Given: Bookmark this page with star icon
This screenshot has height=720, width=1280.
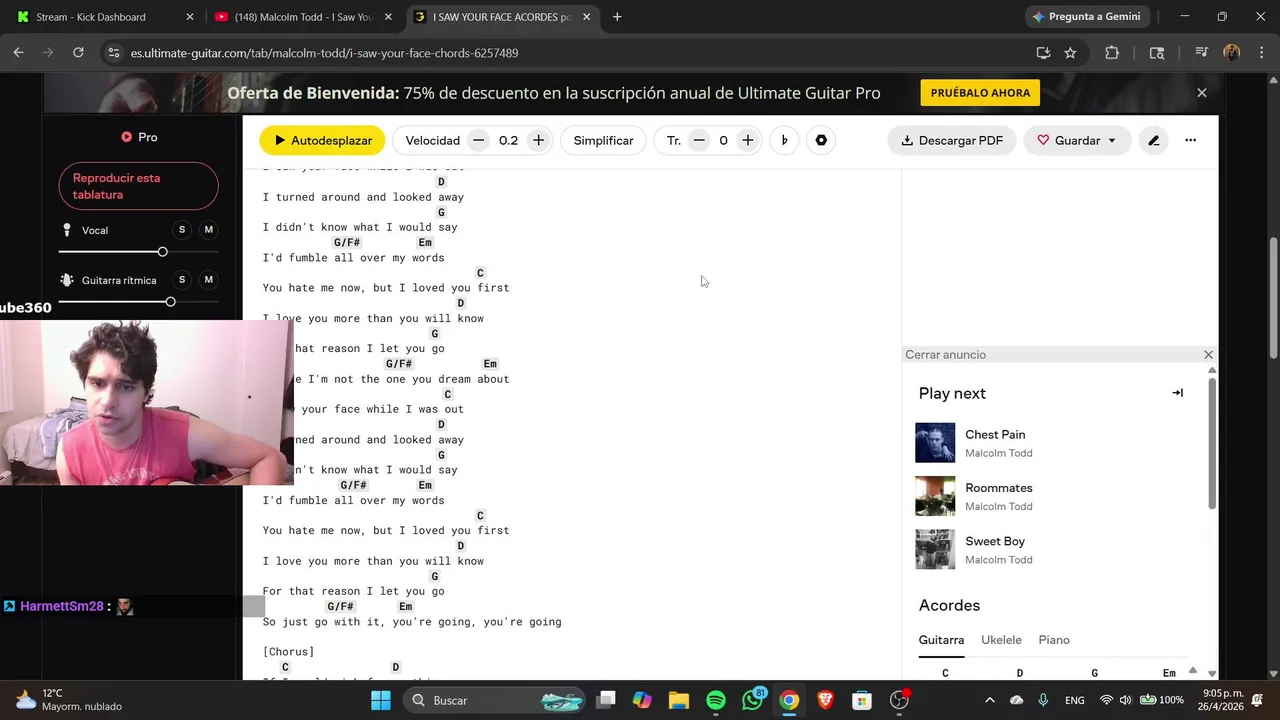Looking at the screenshot, I should [x=1070, y=53].
